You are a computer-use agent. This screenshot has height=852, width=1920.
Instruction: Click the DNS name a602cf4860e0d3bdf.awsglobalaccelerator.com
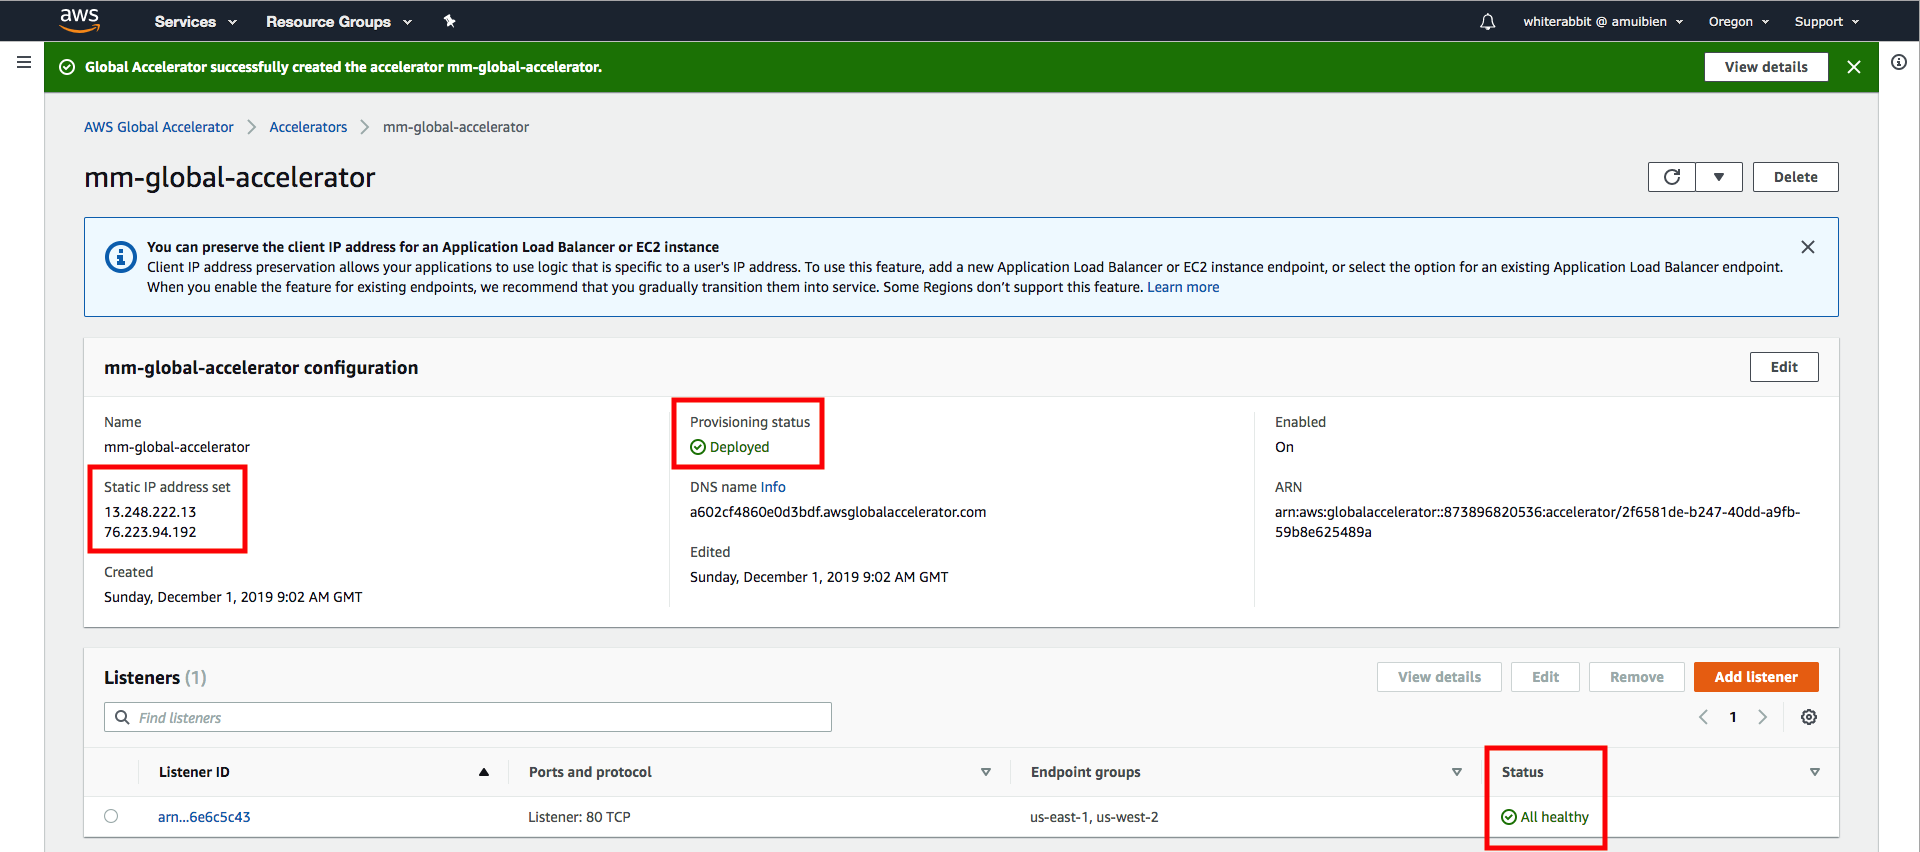pos(838,512)
